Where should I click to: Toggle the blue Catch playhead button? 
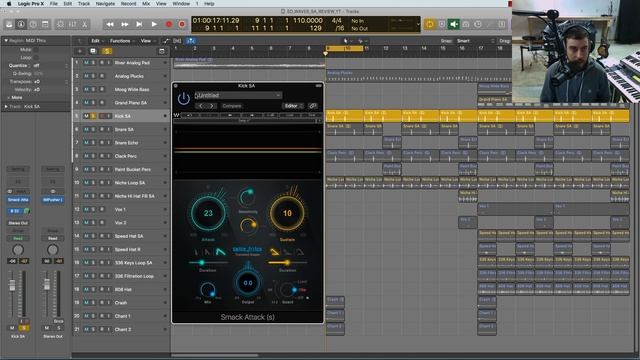tap(190, 41)
